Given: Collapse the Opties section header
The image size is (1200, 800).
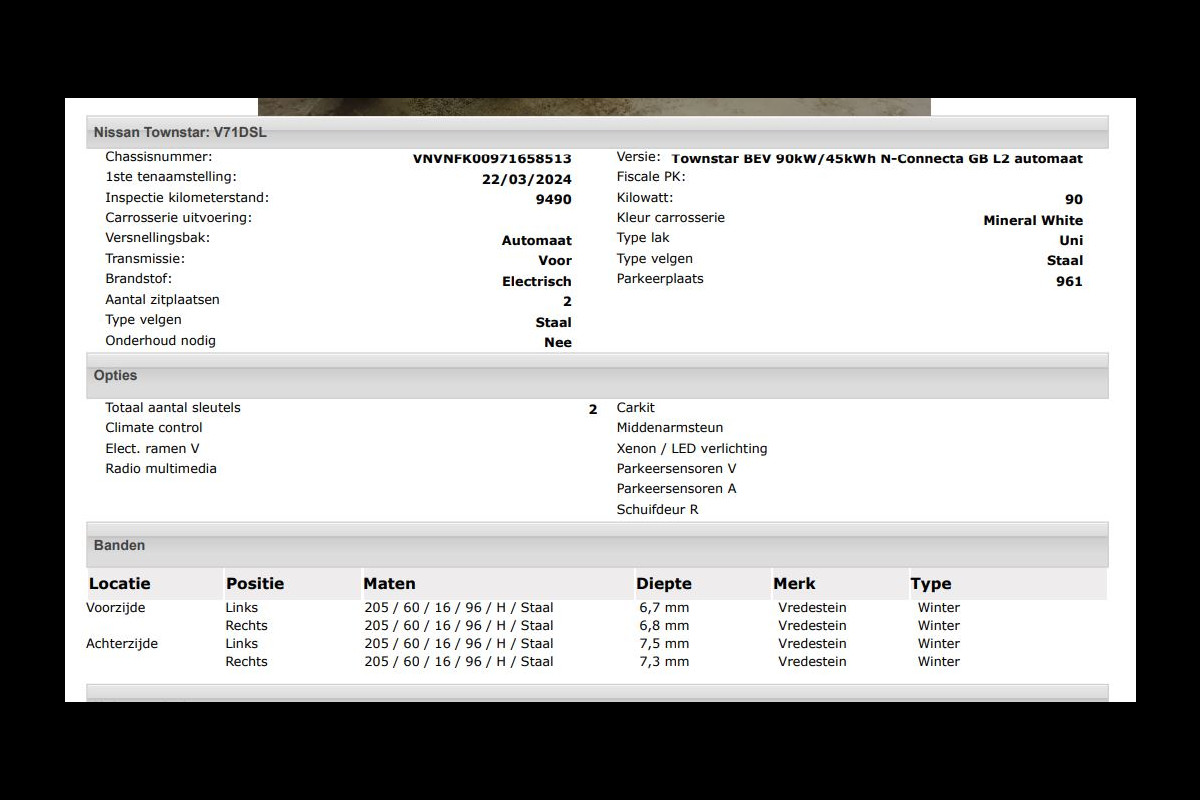Looking at the screenshot, I should coord(597,376).
